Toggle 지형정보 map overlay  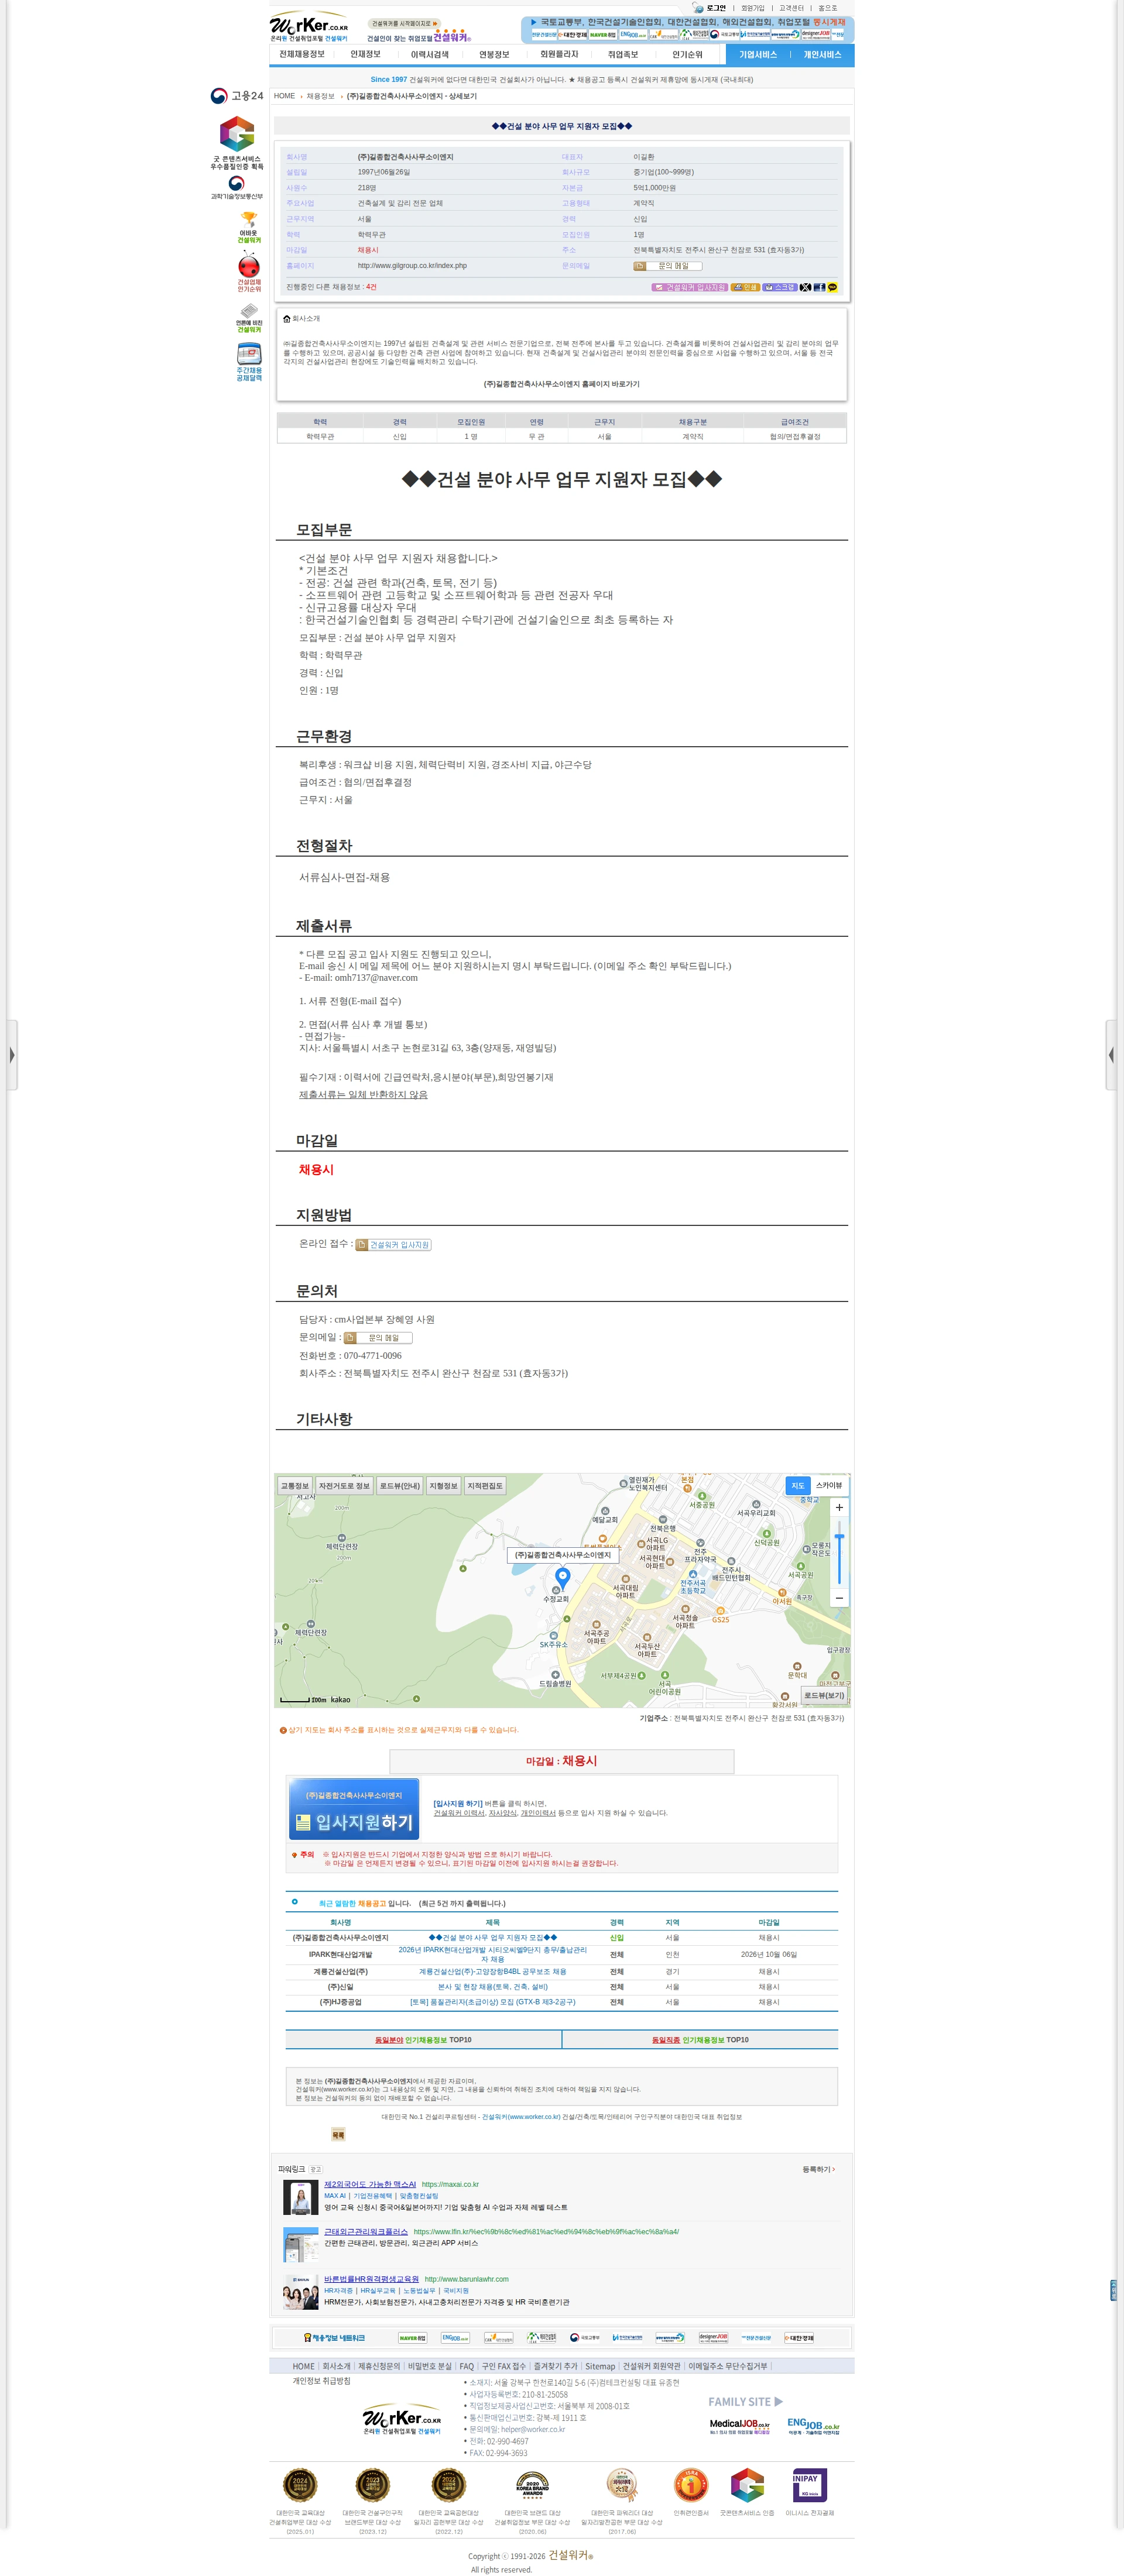443,1486
